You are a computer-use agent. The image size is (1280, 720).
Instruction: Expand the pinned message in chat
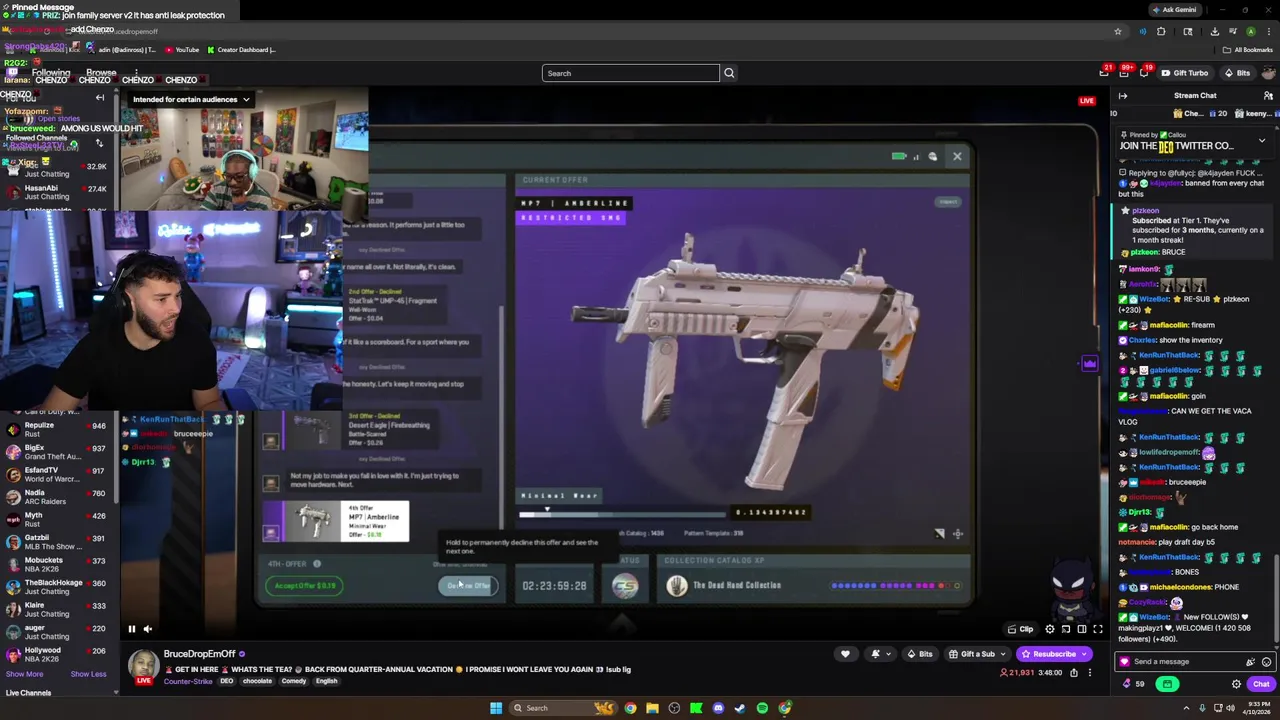coord(1262,141)
